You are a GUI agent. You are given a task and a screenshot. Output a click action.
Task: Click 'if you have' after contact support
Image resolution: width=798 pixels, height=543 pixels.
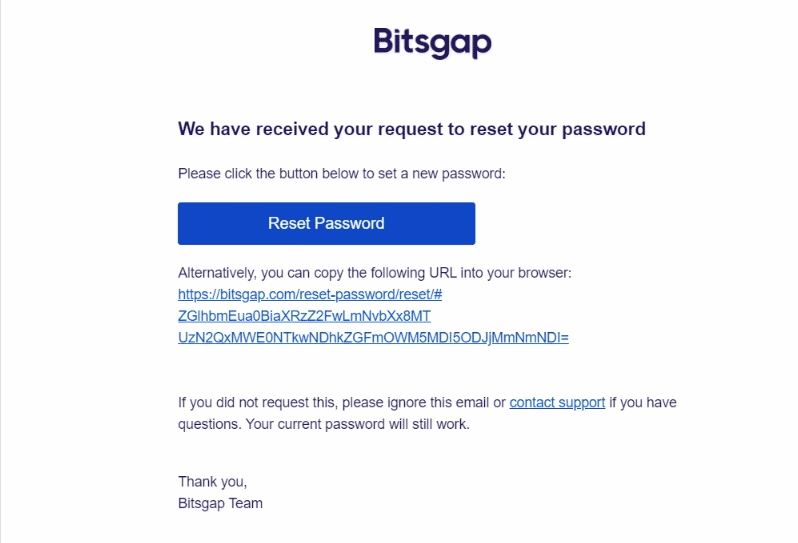[x=643, y=402]
